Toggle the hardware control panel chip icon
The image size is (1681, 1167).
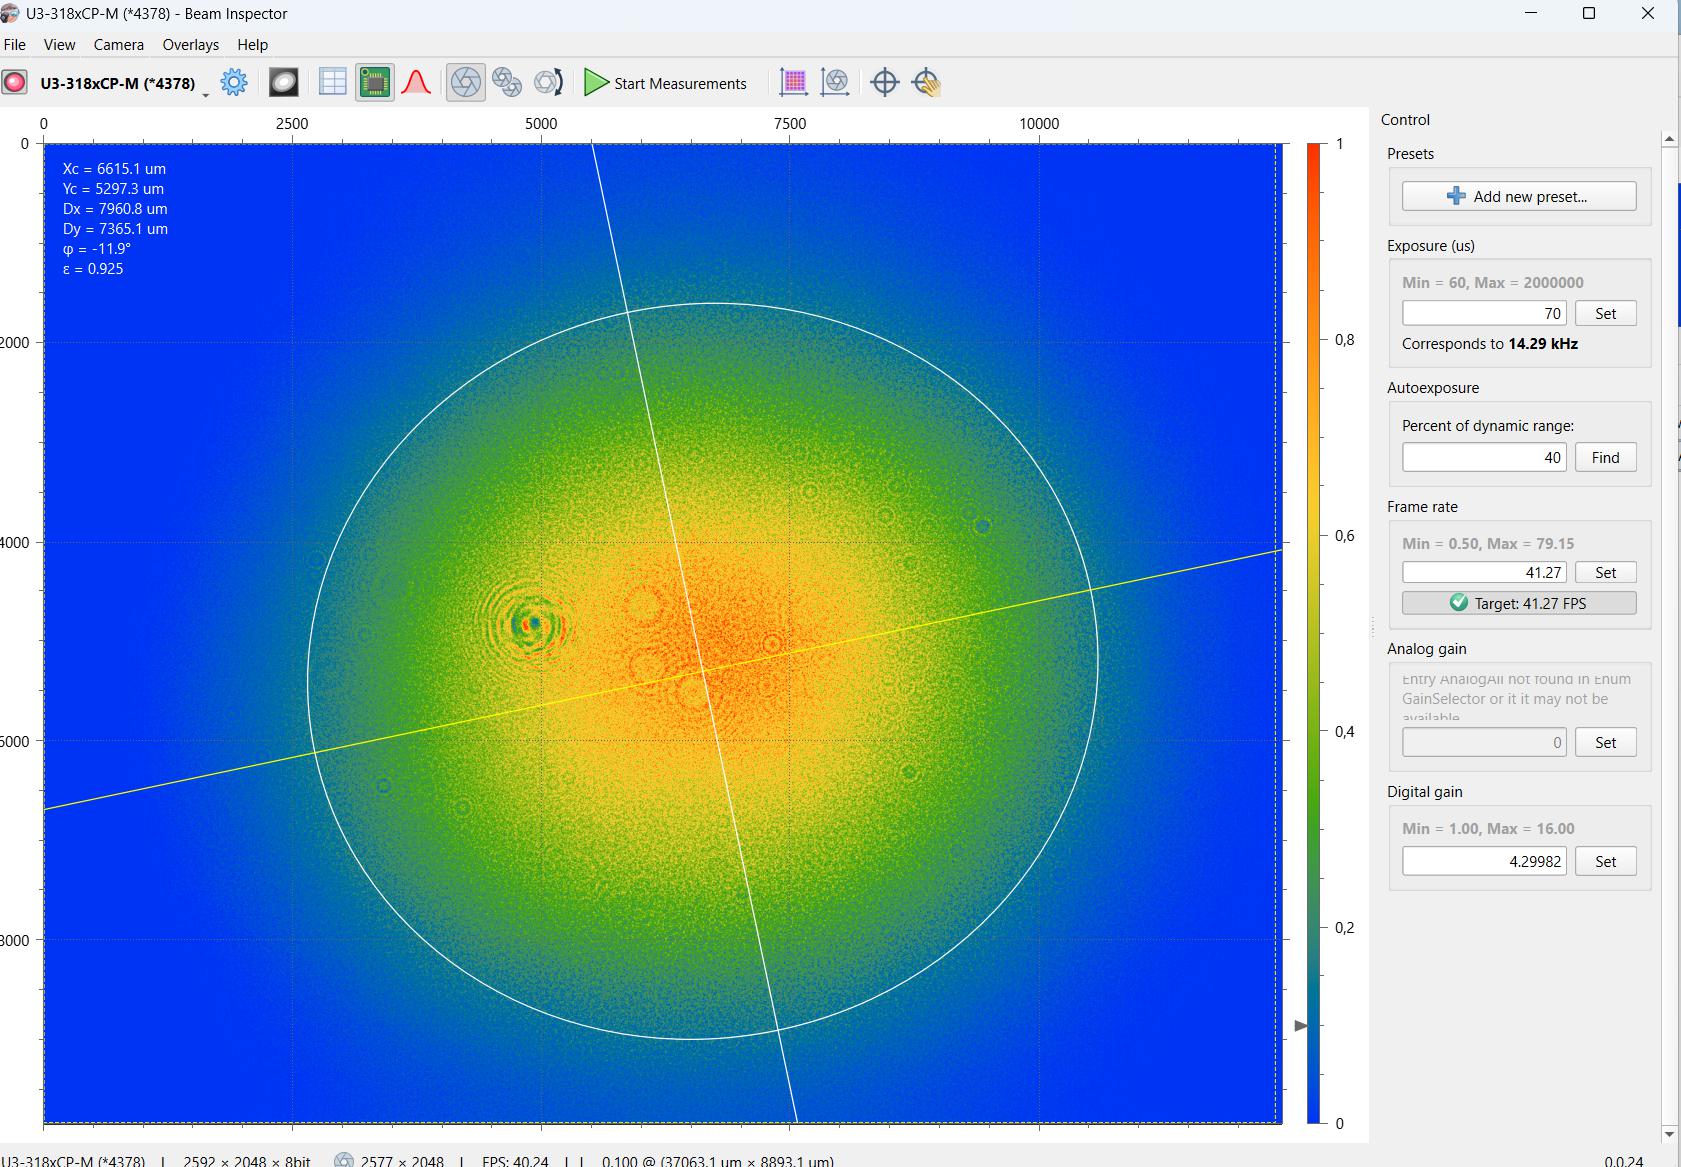375,83
